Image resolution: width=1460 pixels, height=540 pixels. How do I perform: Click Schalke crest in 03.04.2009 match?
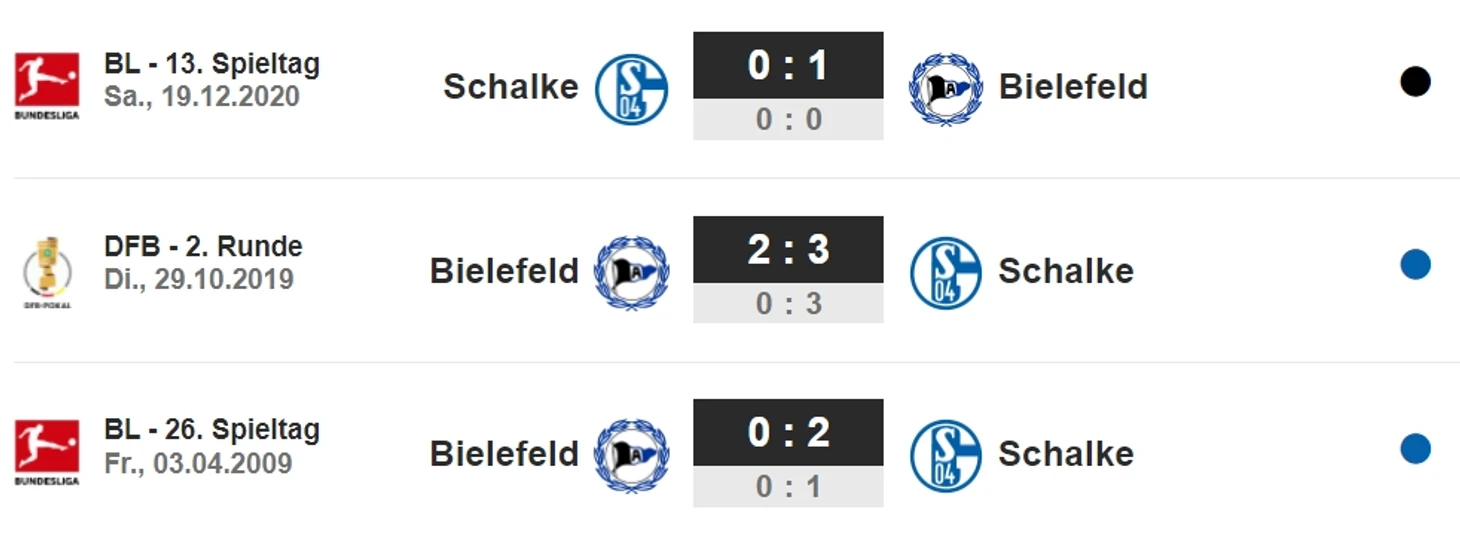pos(945,455)
